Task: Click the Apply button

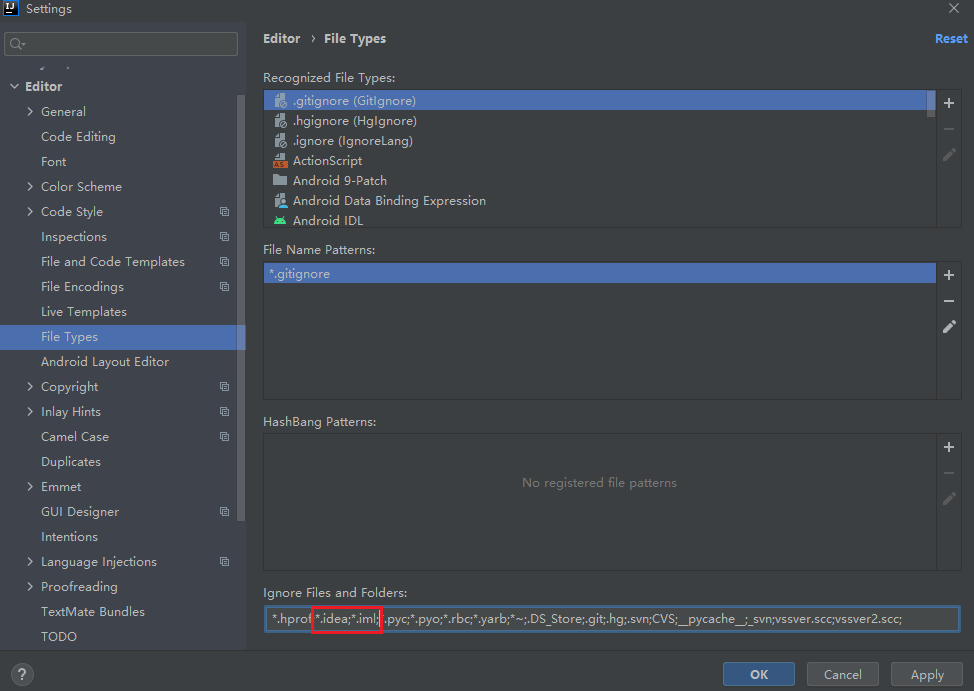Action: (x=927, y=674)
